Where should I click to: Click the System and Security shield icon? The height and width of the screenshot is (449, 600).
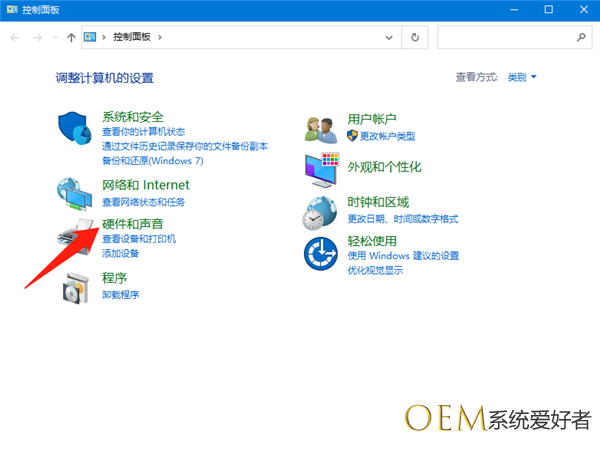(x=75, y=130)
